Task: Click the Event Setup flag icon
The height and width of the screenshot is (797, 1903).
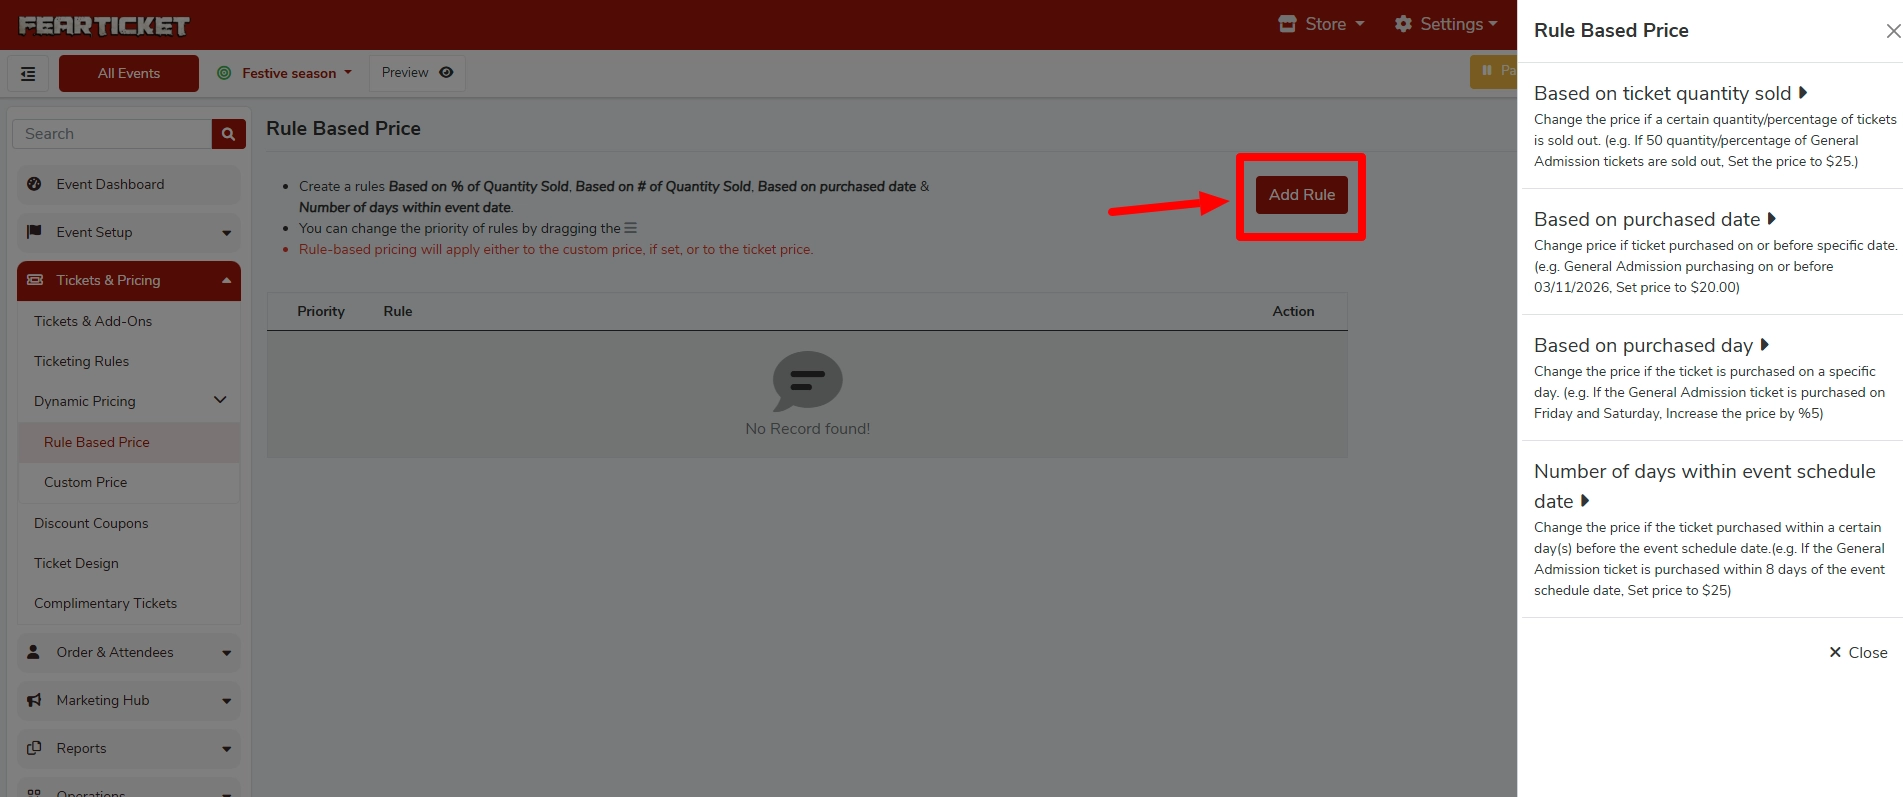Action: pyautogui.click(x=34, y=232)
